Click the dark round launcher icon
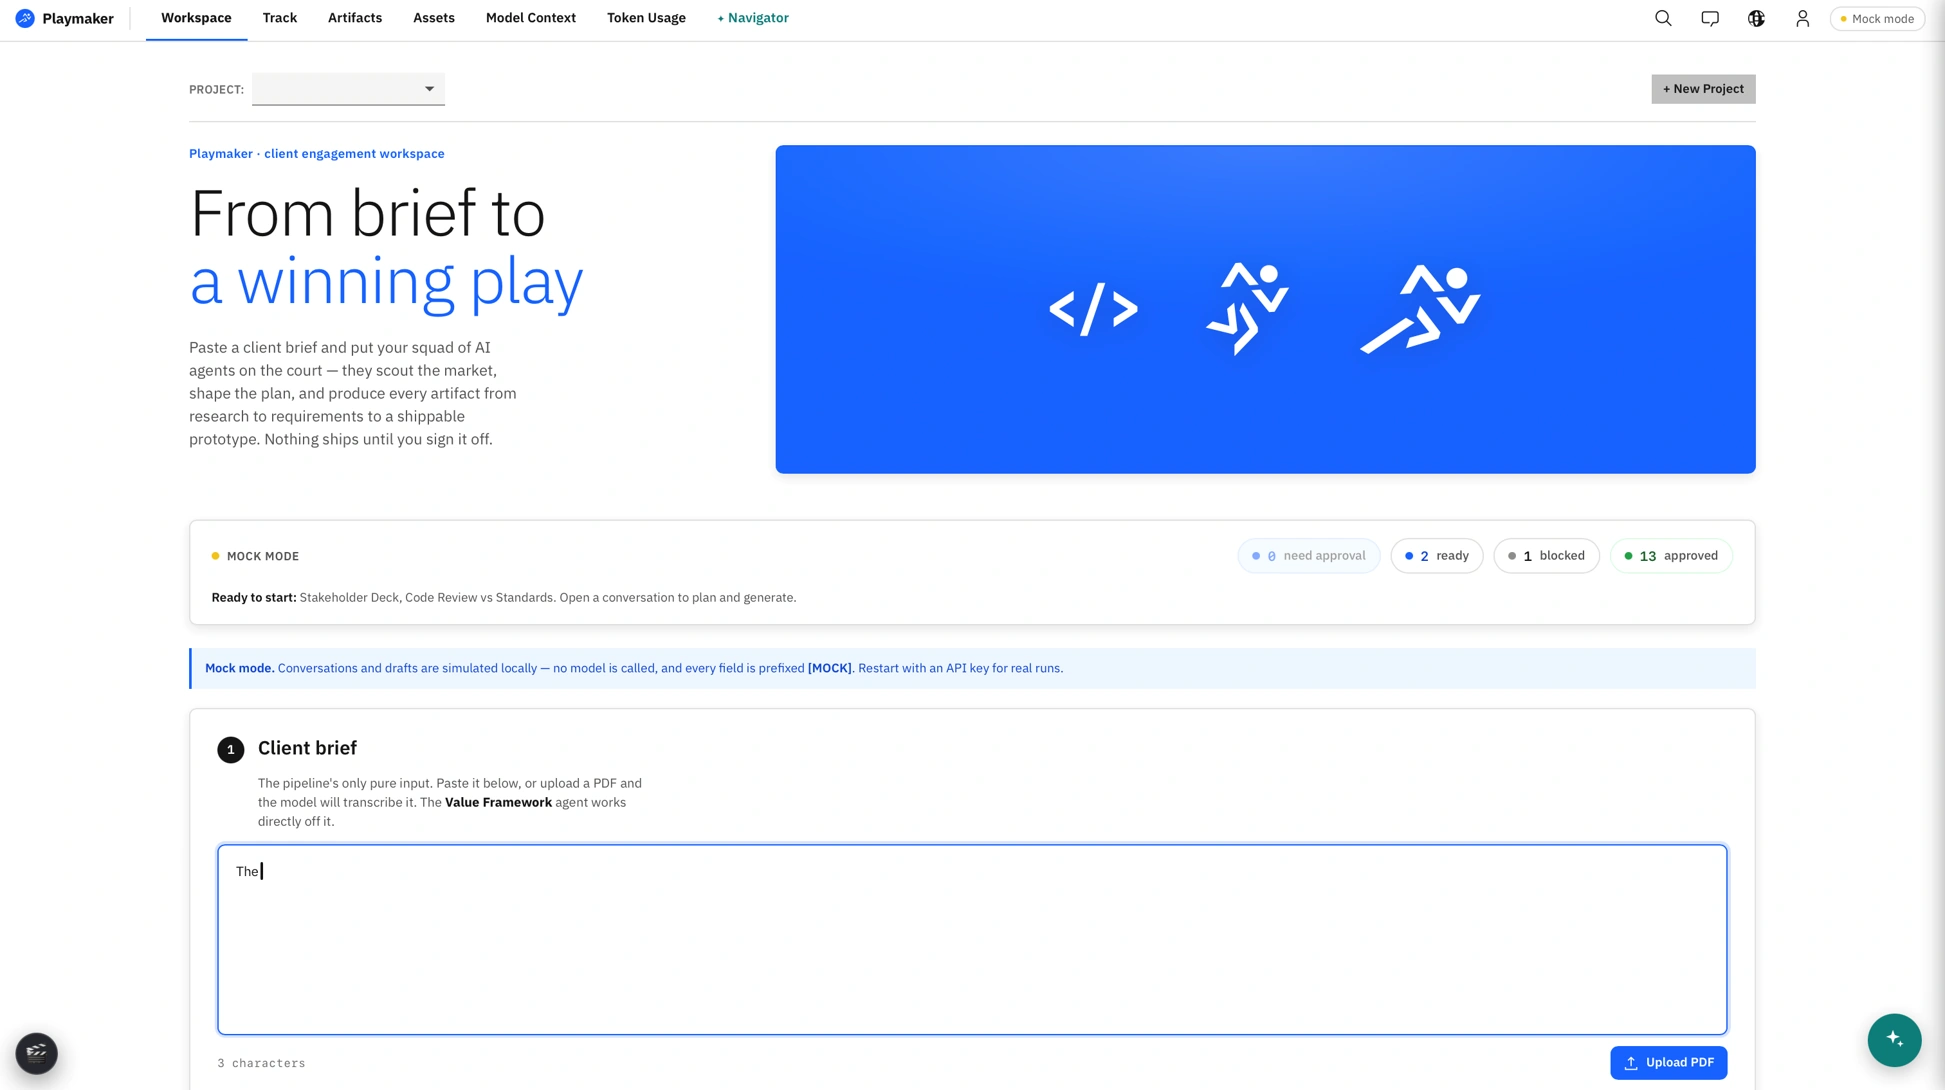The image size is (1945, 1090). pos(37,1053)
